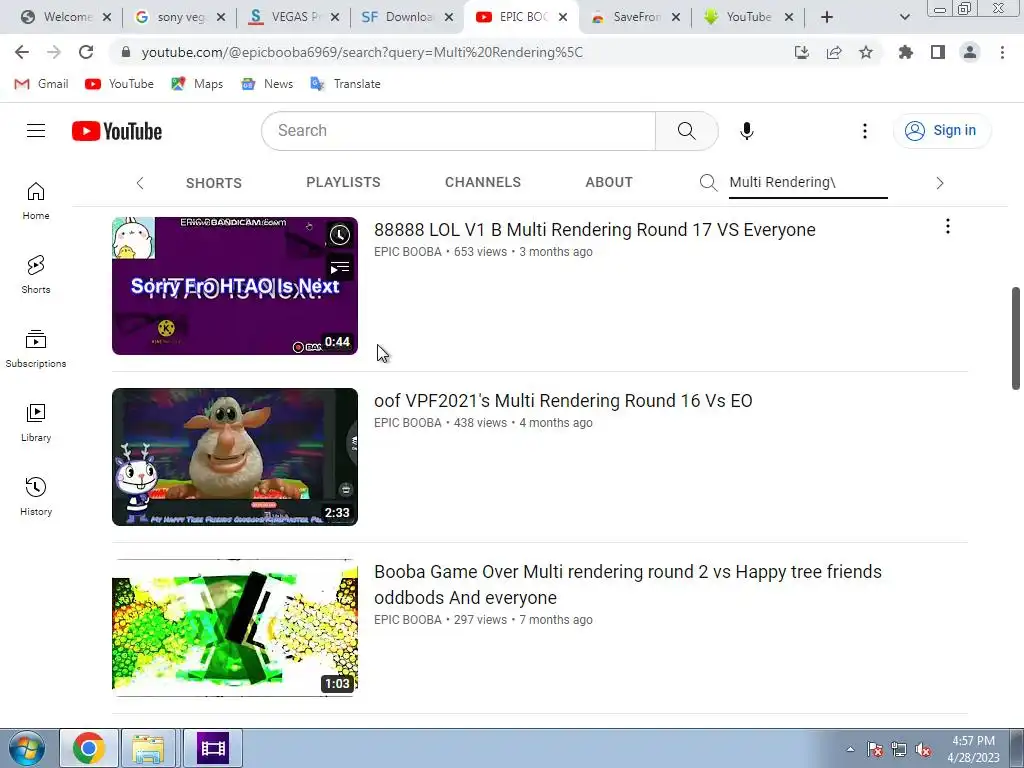
Task: Switch to the SF Download browser tab
Action: tap(407, 17)
